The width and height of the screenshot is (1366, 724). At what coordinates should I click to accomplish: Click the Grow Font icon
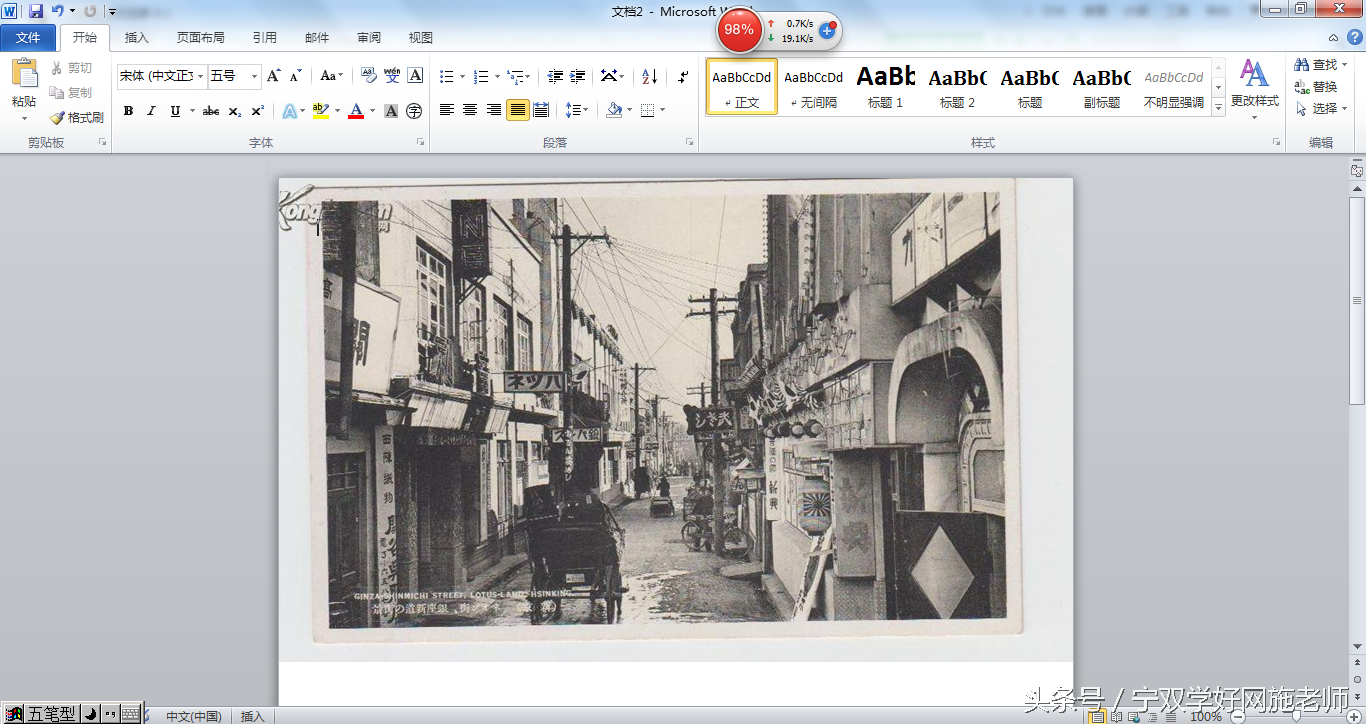[273, 76]
